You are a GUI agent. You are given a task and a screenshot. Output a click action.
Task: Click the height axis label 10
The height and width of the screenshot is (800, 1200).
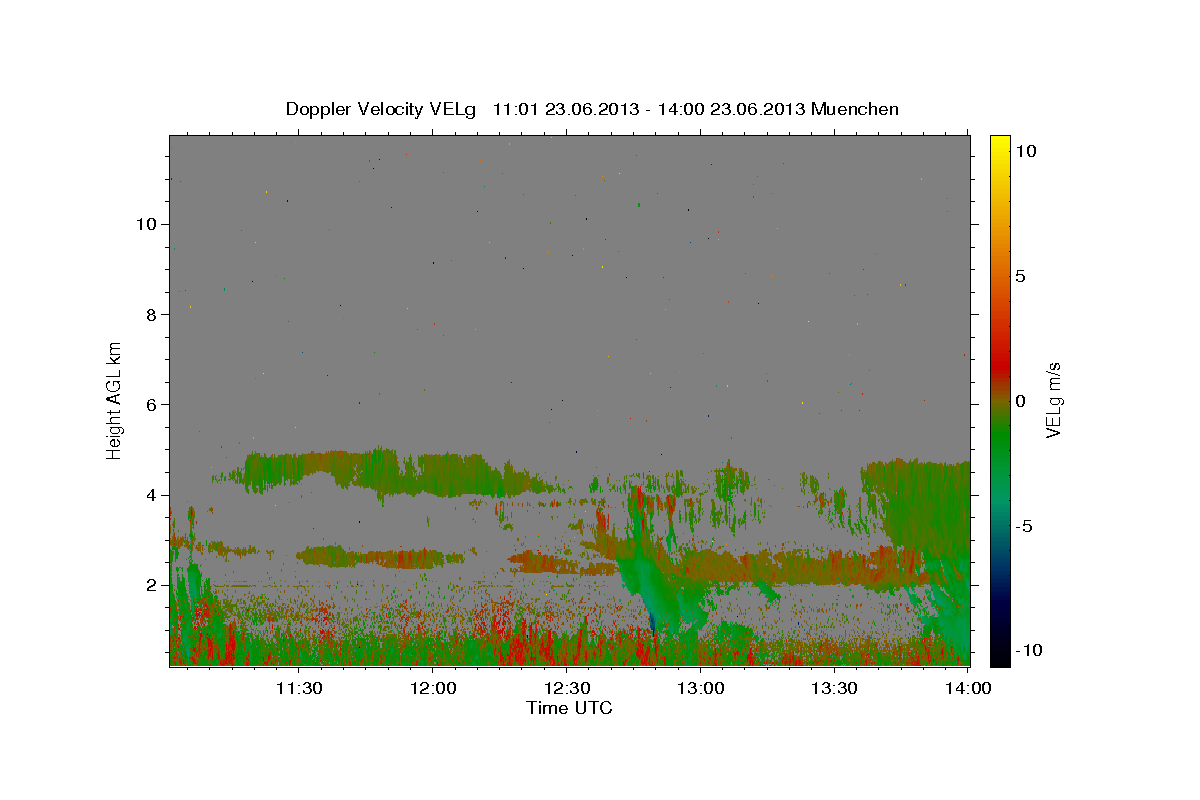point(146,224)
